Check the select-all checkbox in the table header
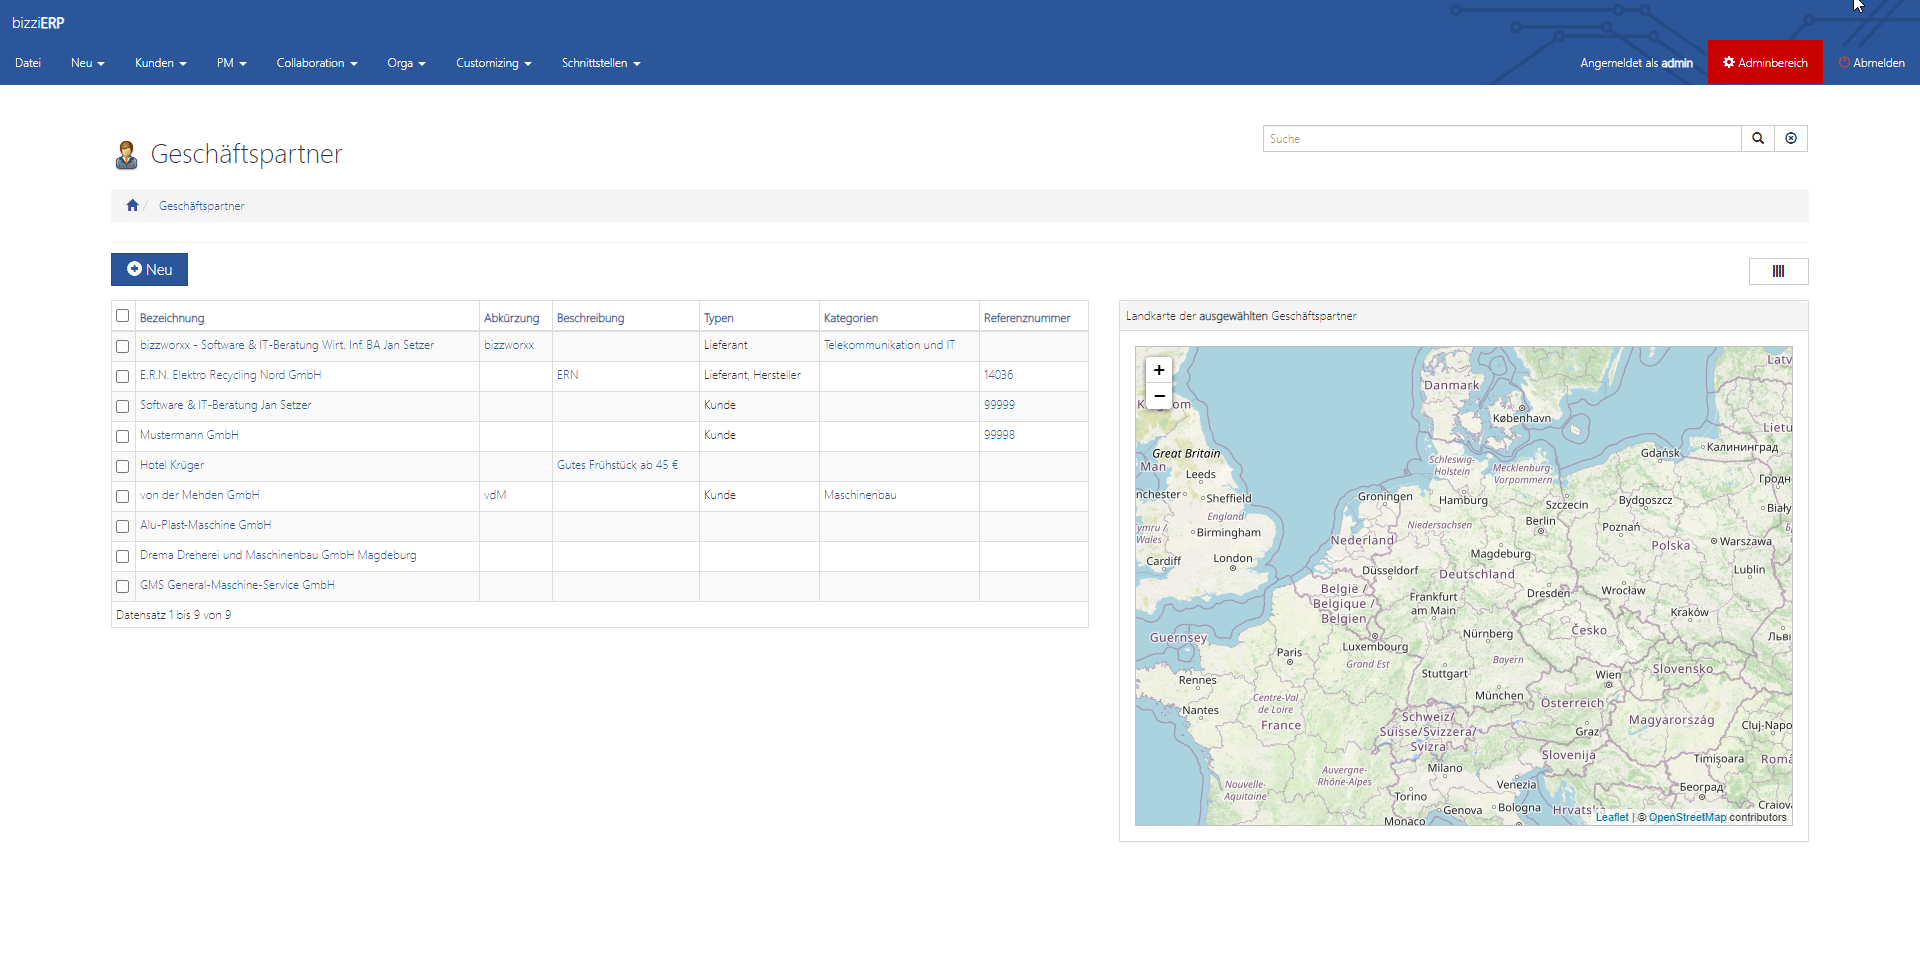Screen dimensions: 1920x969 click(x=122, y=315)
